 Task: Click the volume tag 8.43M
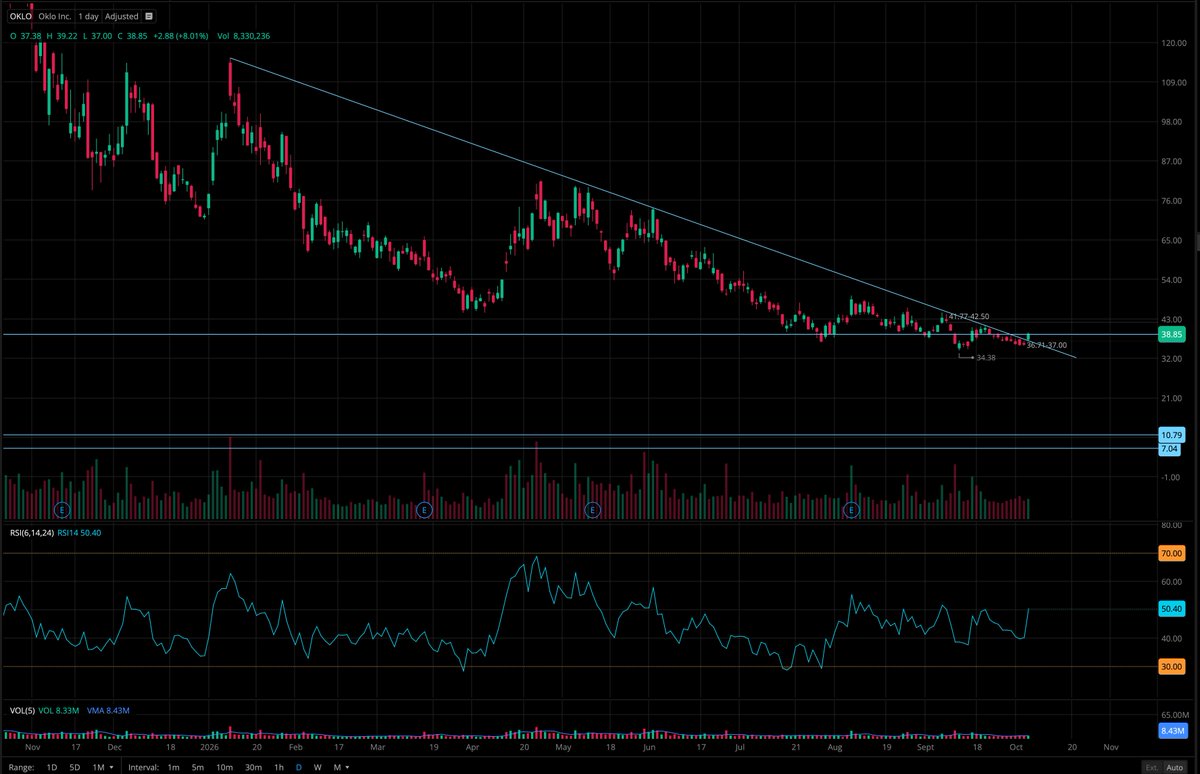click(1172, 731)
